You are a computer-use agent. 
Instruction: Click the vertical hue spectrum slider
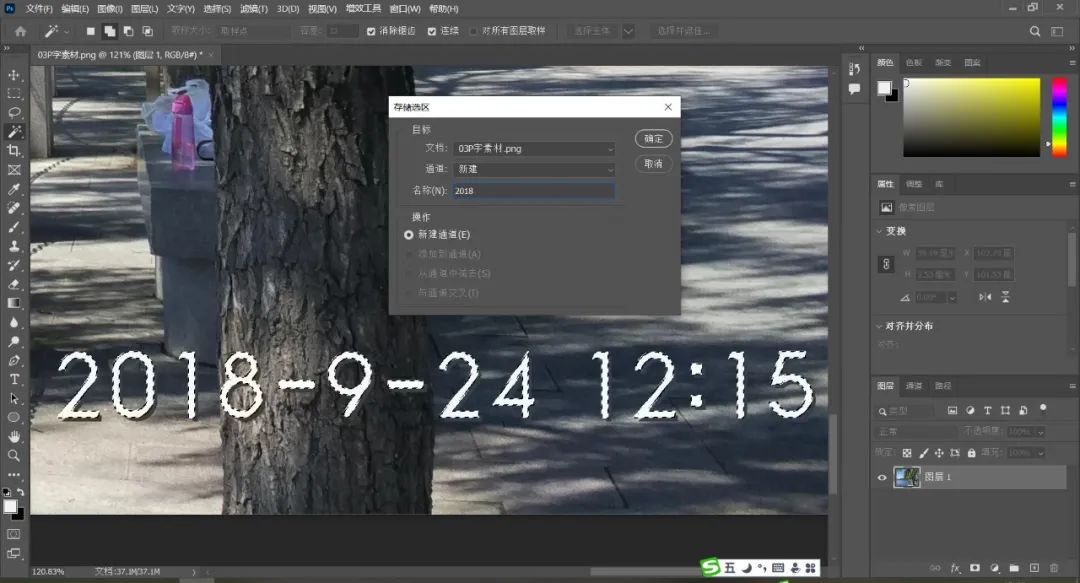[x=1059, y=115]
